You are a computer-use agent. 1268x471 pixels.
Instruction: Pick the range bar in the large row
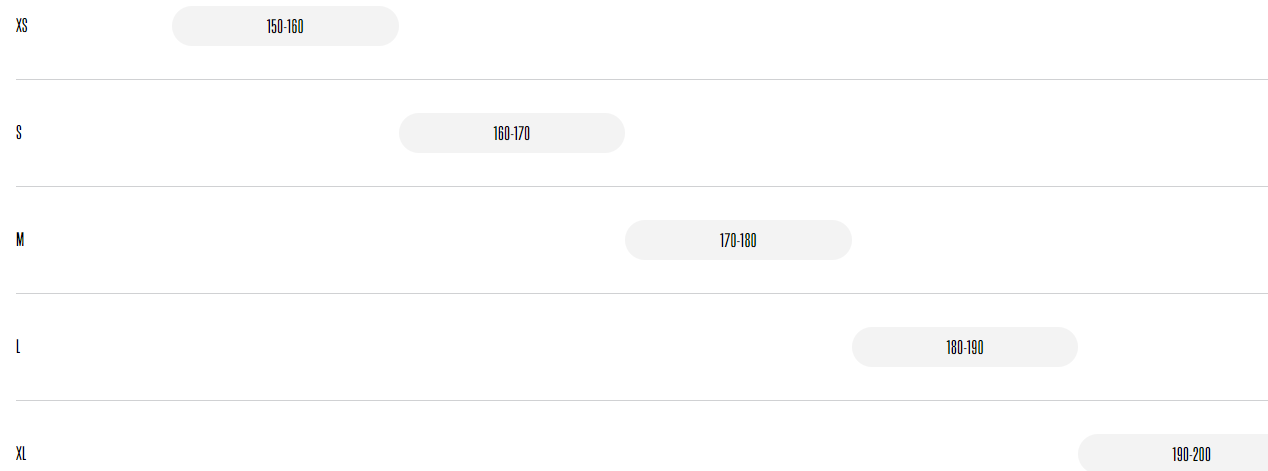pos(965,347)
